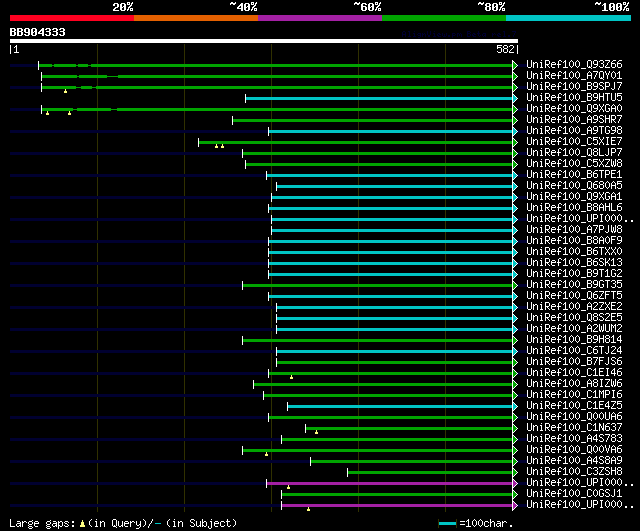Select UniRef100_C1E4Z5 entry
Image resolution: width=640 pixels, height=531 pixels.
(x=574, y=406)
